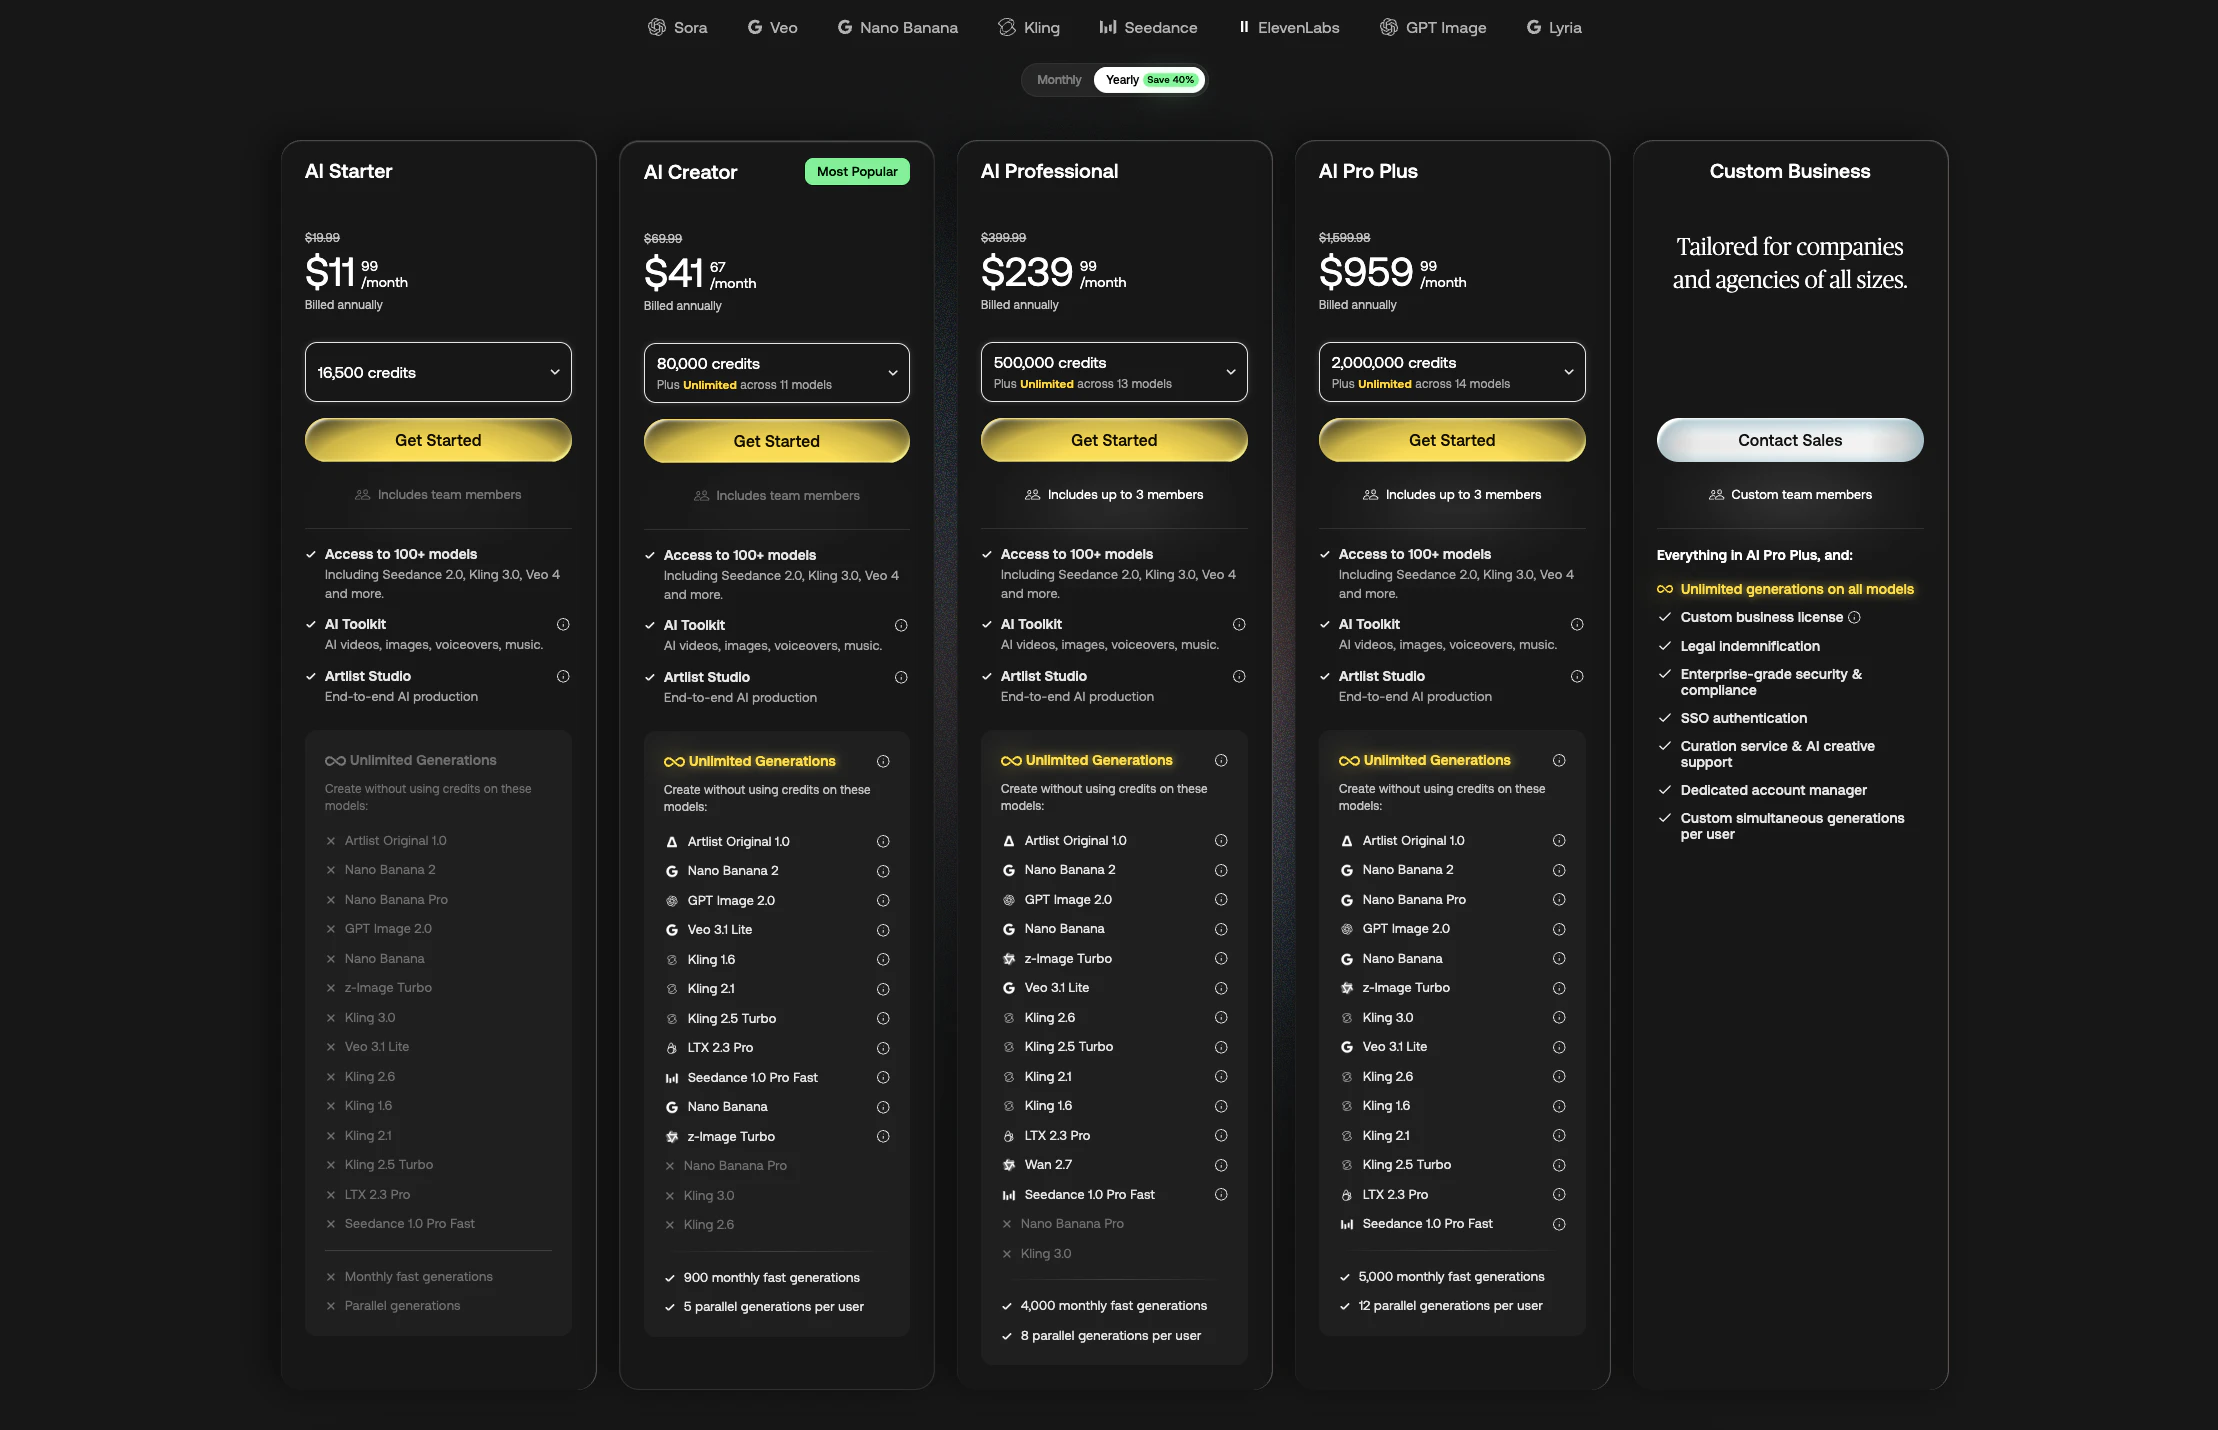This screenshot has height=1430, width=2218.
Task: Click "Dedicated account manager" feature text
Action: pyautogui.click(x=1774, y=790)
